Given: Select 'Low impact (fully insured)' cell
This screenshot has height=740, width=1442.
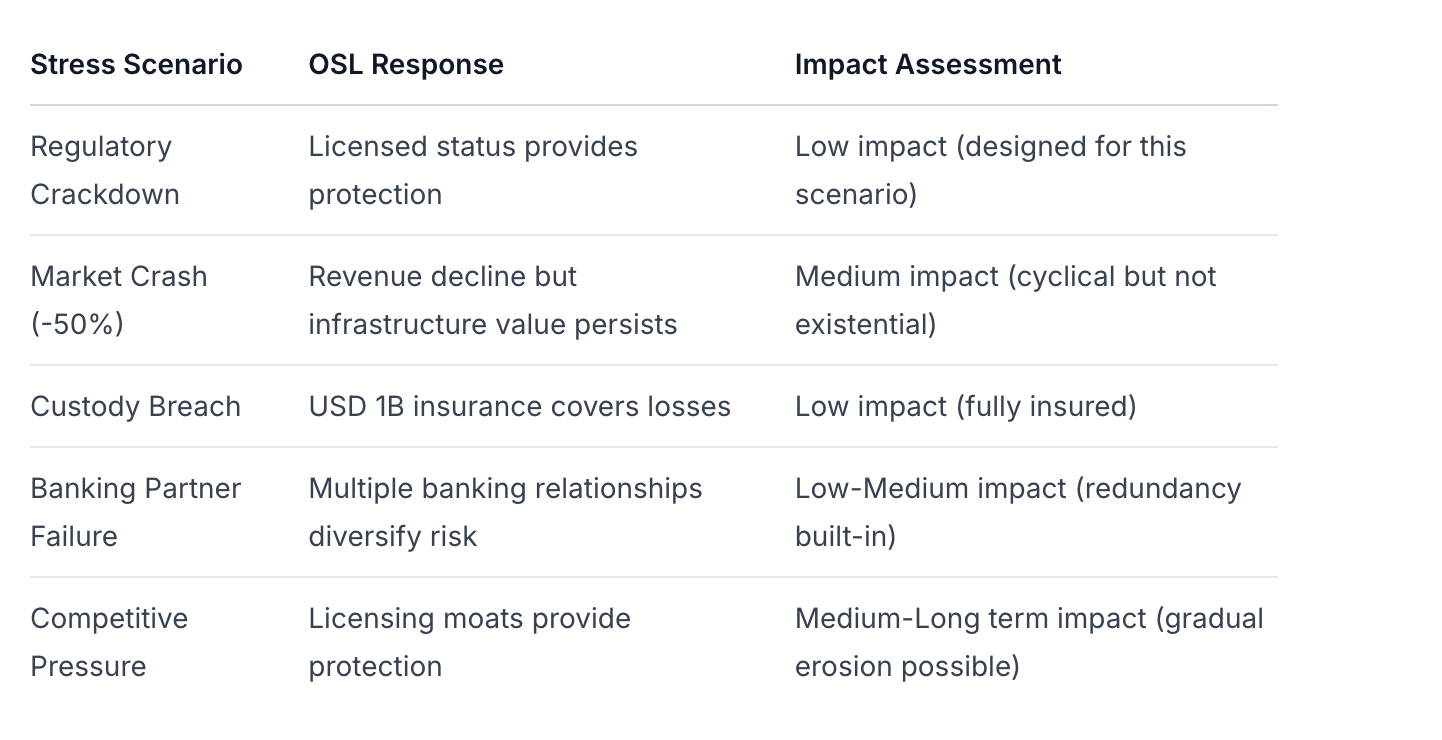Looking at the screenshot, I should click(x=966, y=407).
